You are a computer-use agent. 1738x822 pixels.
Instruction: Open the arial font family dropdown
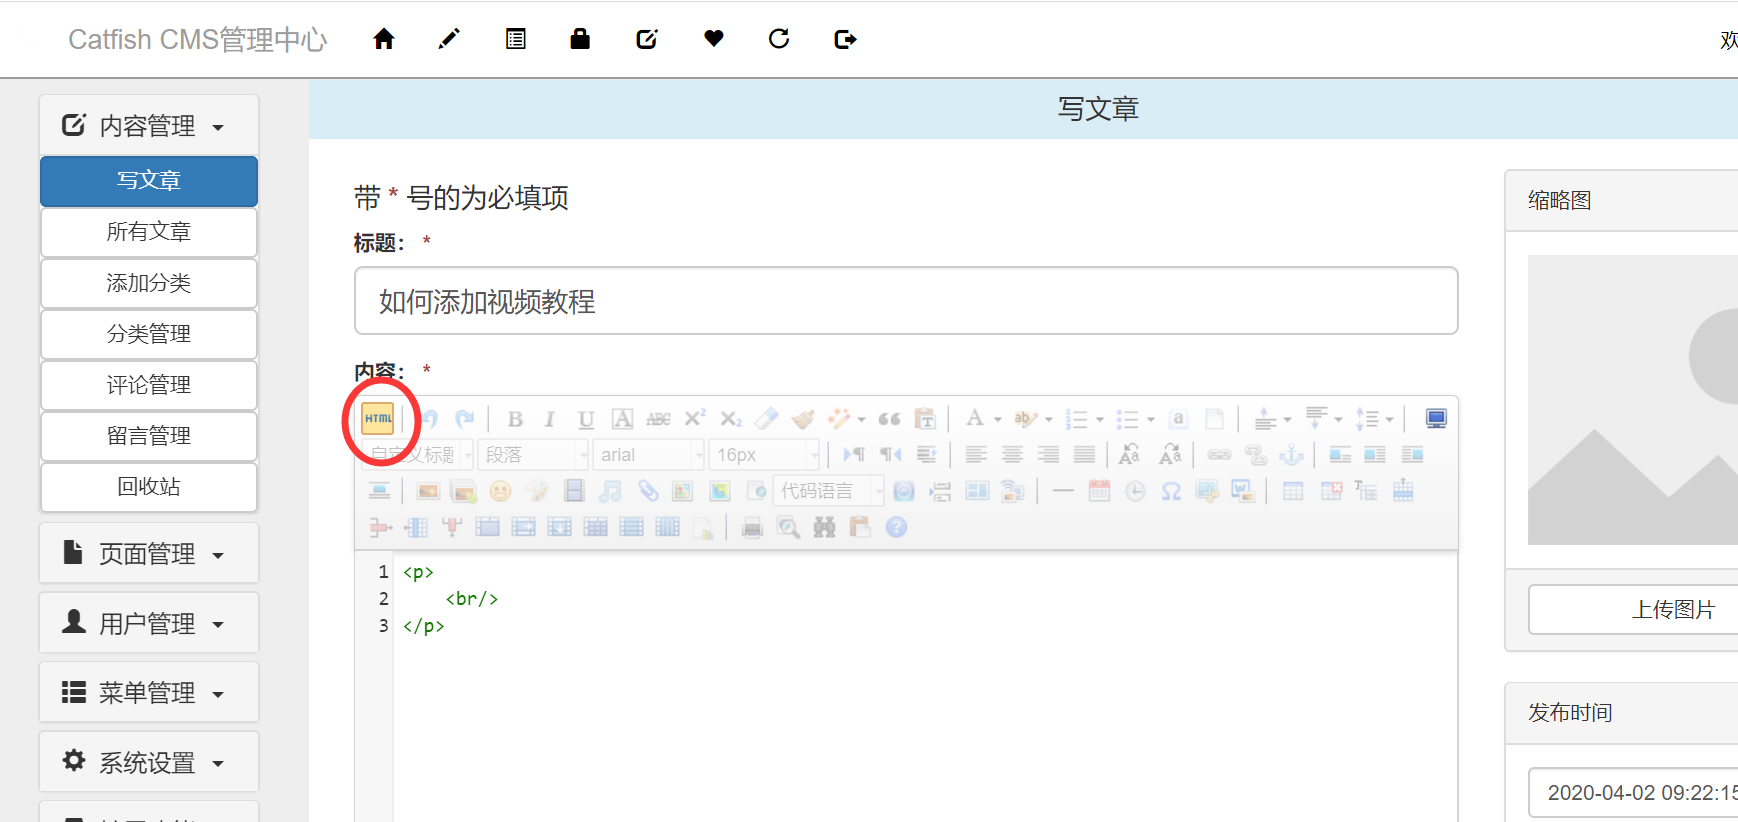(648, 455)
